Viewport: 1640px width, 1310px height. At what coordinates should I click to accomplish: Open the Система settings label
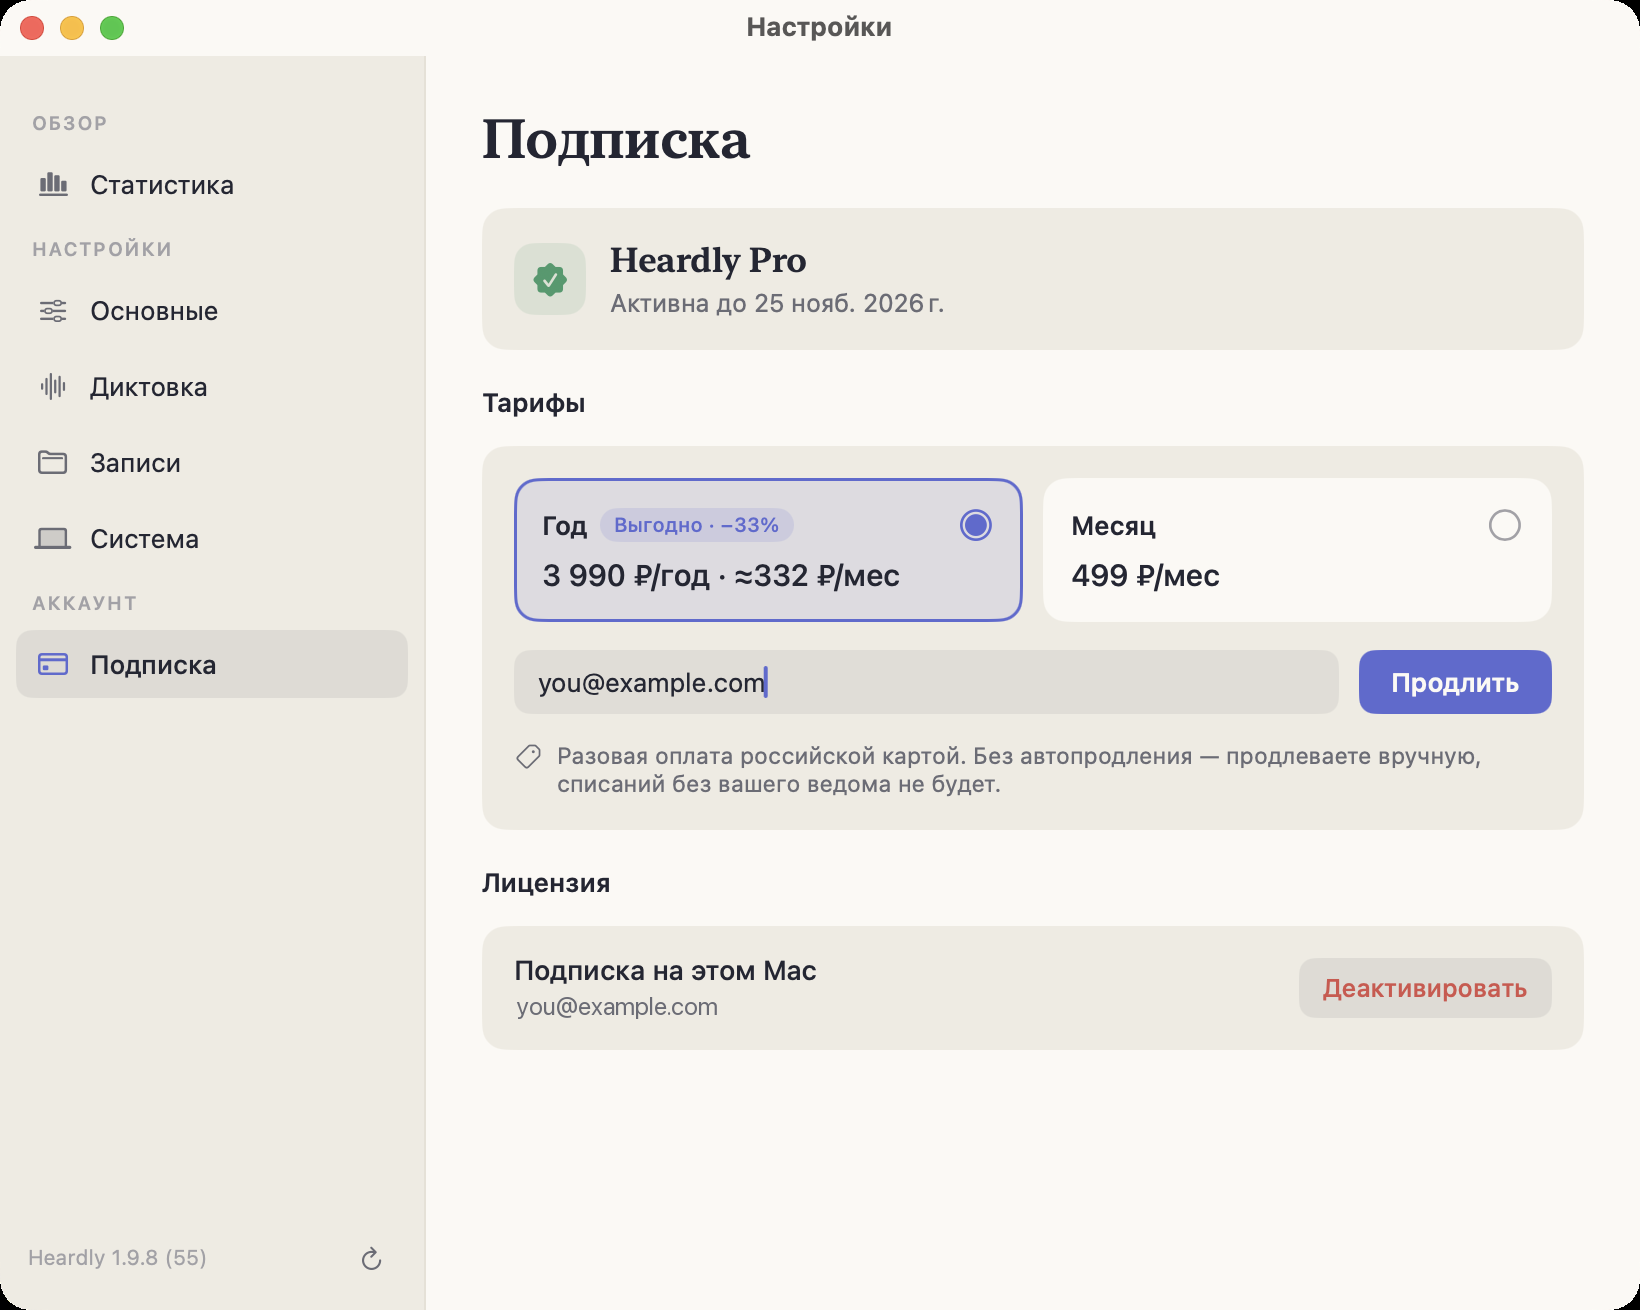pos(145,539)
